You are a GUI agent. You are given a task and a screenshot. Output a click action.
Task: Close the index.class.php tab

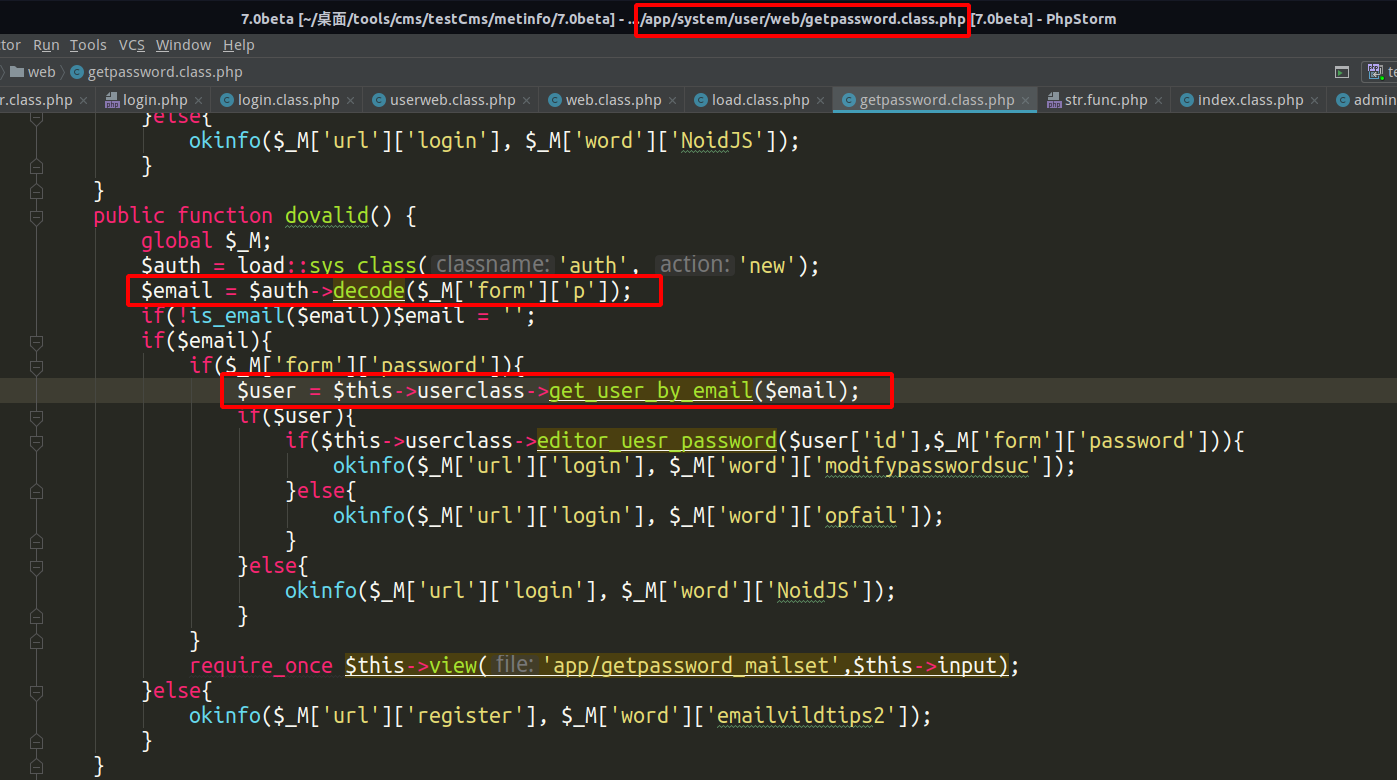[1314, 100]
